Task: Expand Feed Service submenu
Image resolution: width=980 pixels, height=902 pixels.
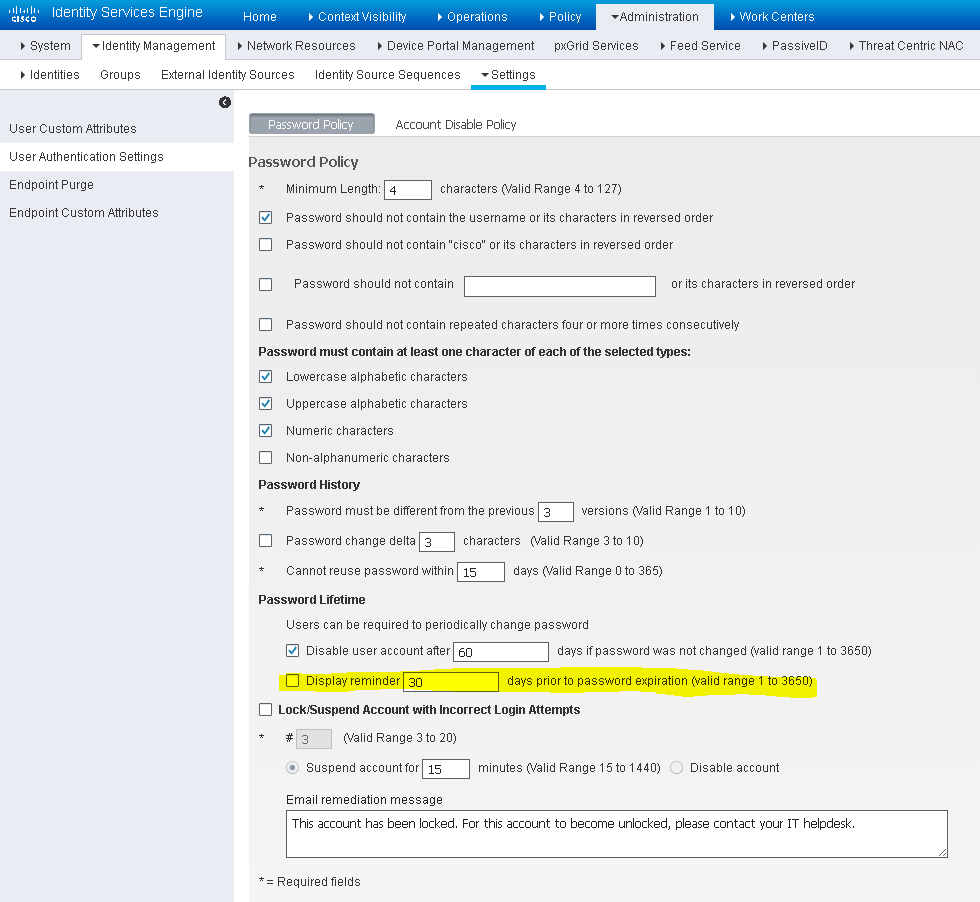Action: 700,46
